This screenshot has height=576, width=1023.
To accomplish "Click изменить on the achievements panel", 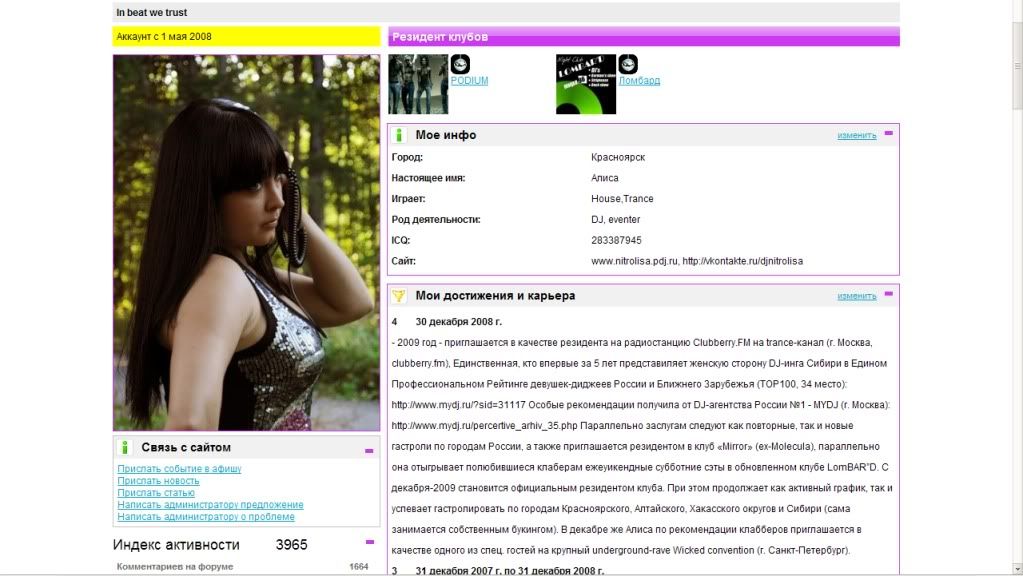I will click(x=858, y=295).
